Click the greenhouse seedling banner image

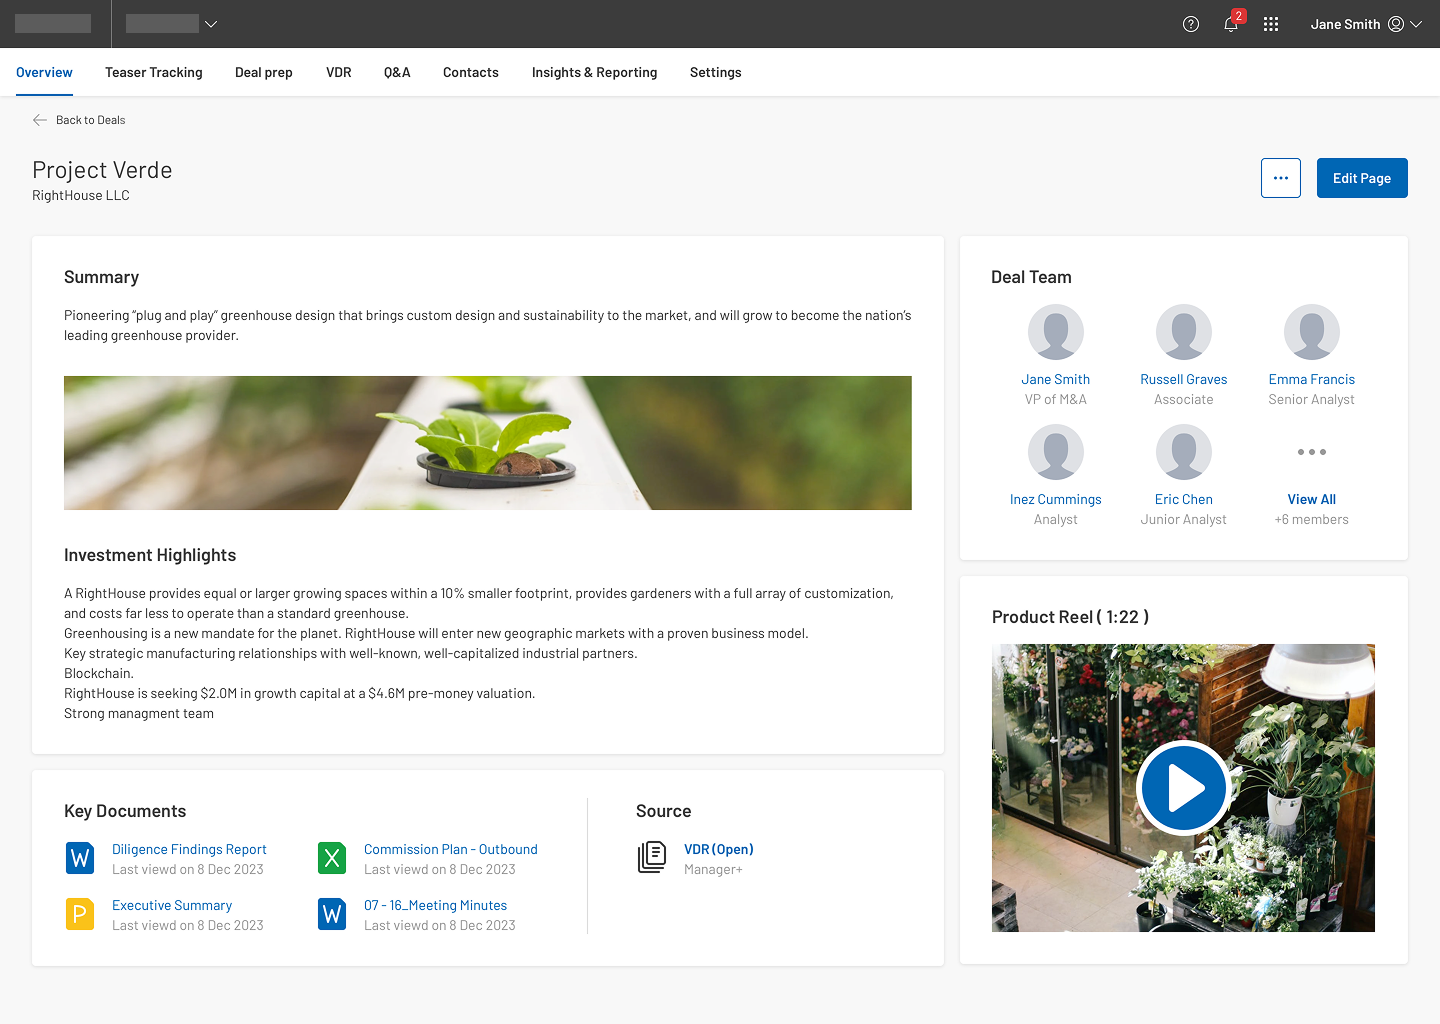[488, 443]
